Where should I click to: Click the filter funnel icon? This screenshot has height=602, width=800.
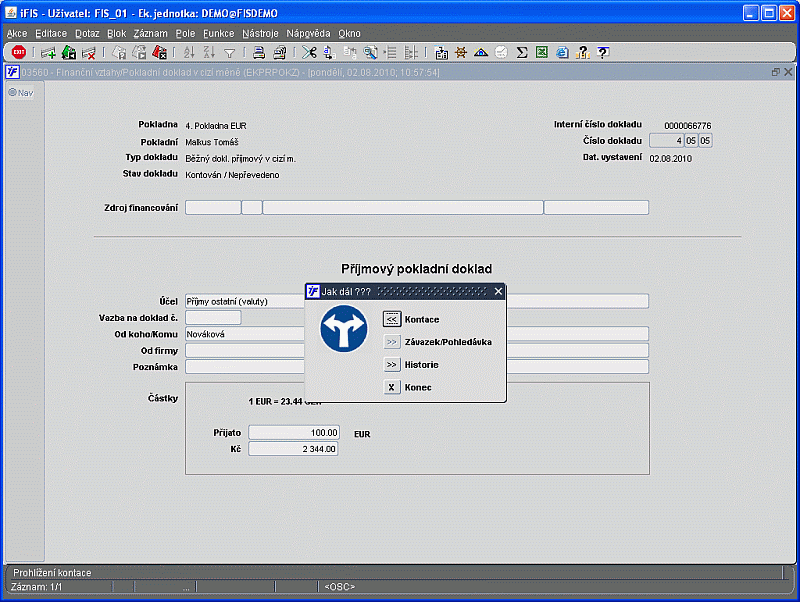(x=230, y=53)
